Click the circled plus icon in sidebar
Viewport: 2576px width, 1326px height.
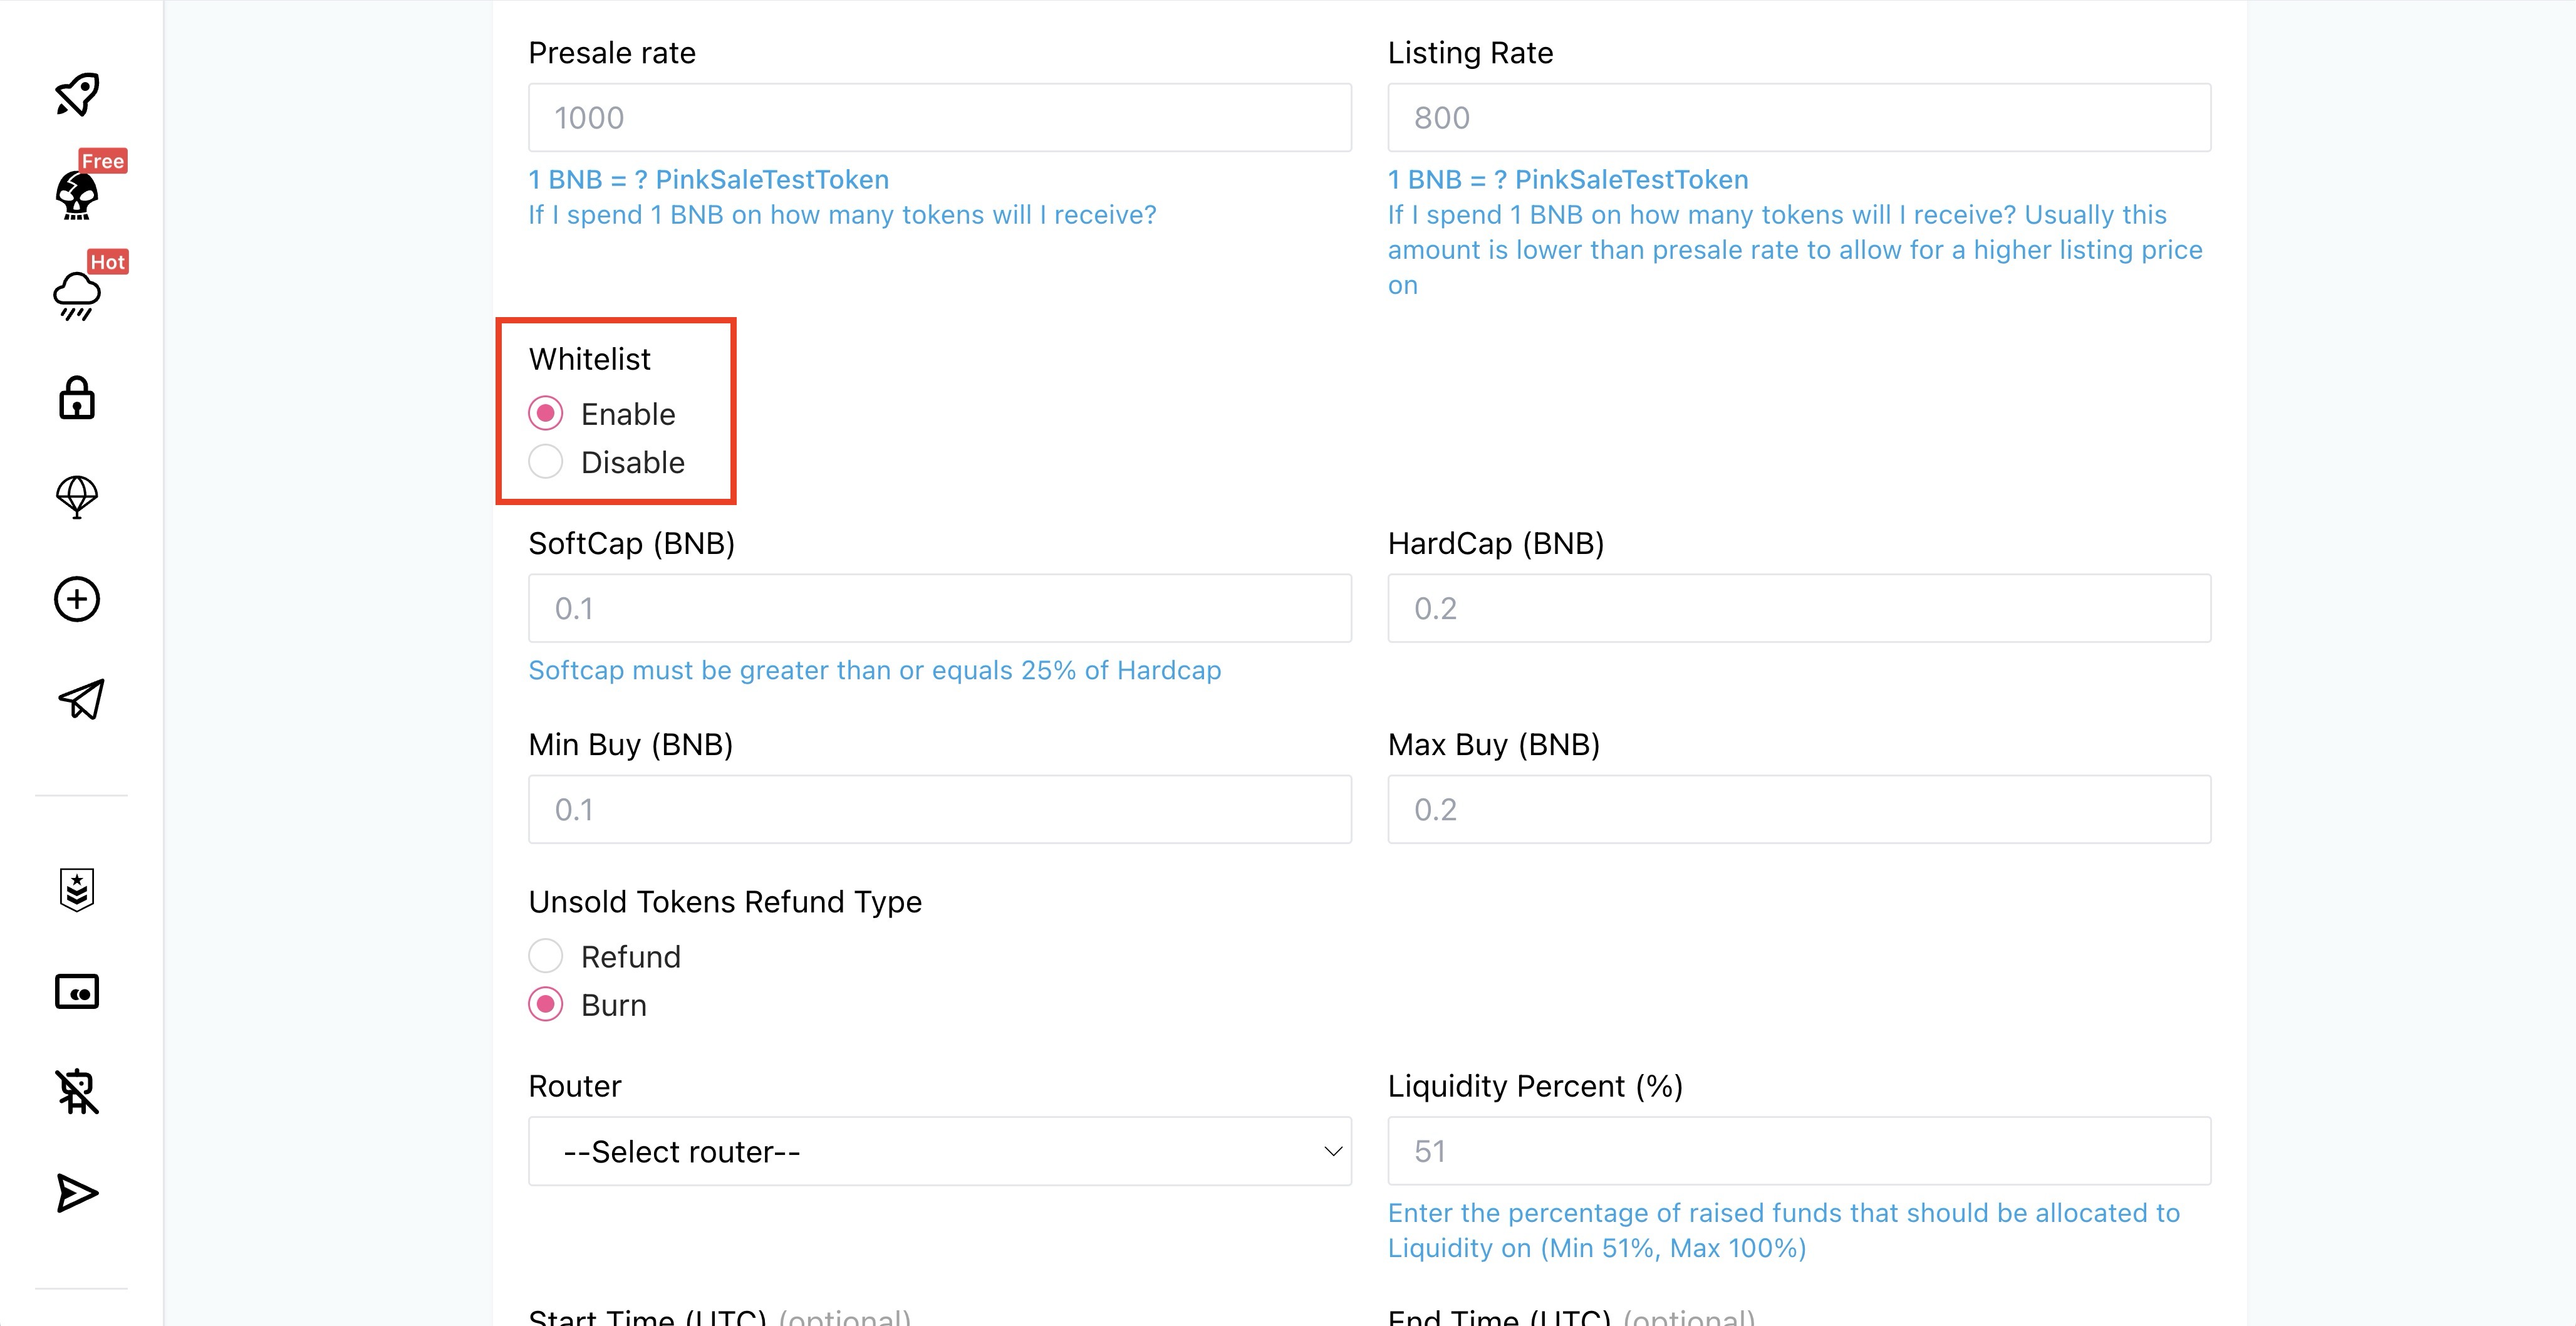coord(77,599)
